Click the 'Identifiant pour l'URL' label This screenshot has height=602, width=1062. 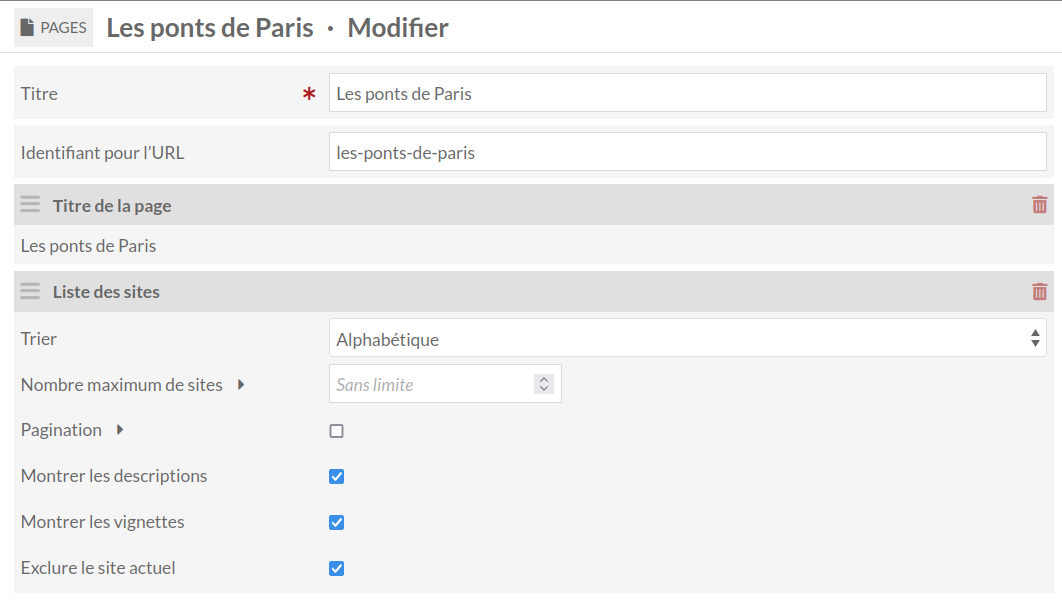coord(102,152)
